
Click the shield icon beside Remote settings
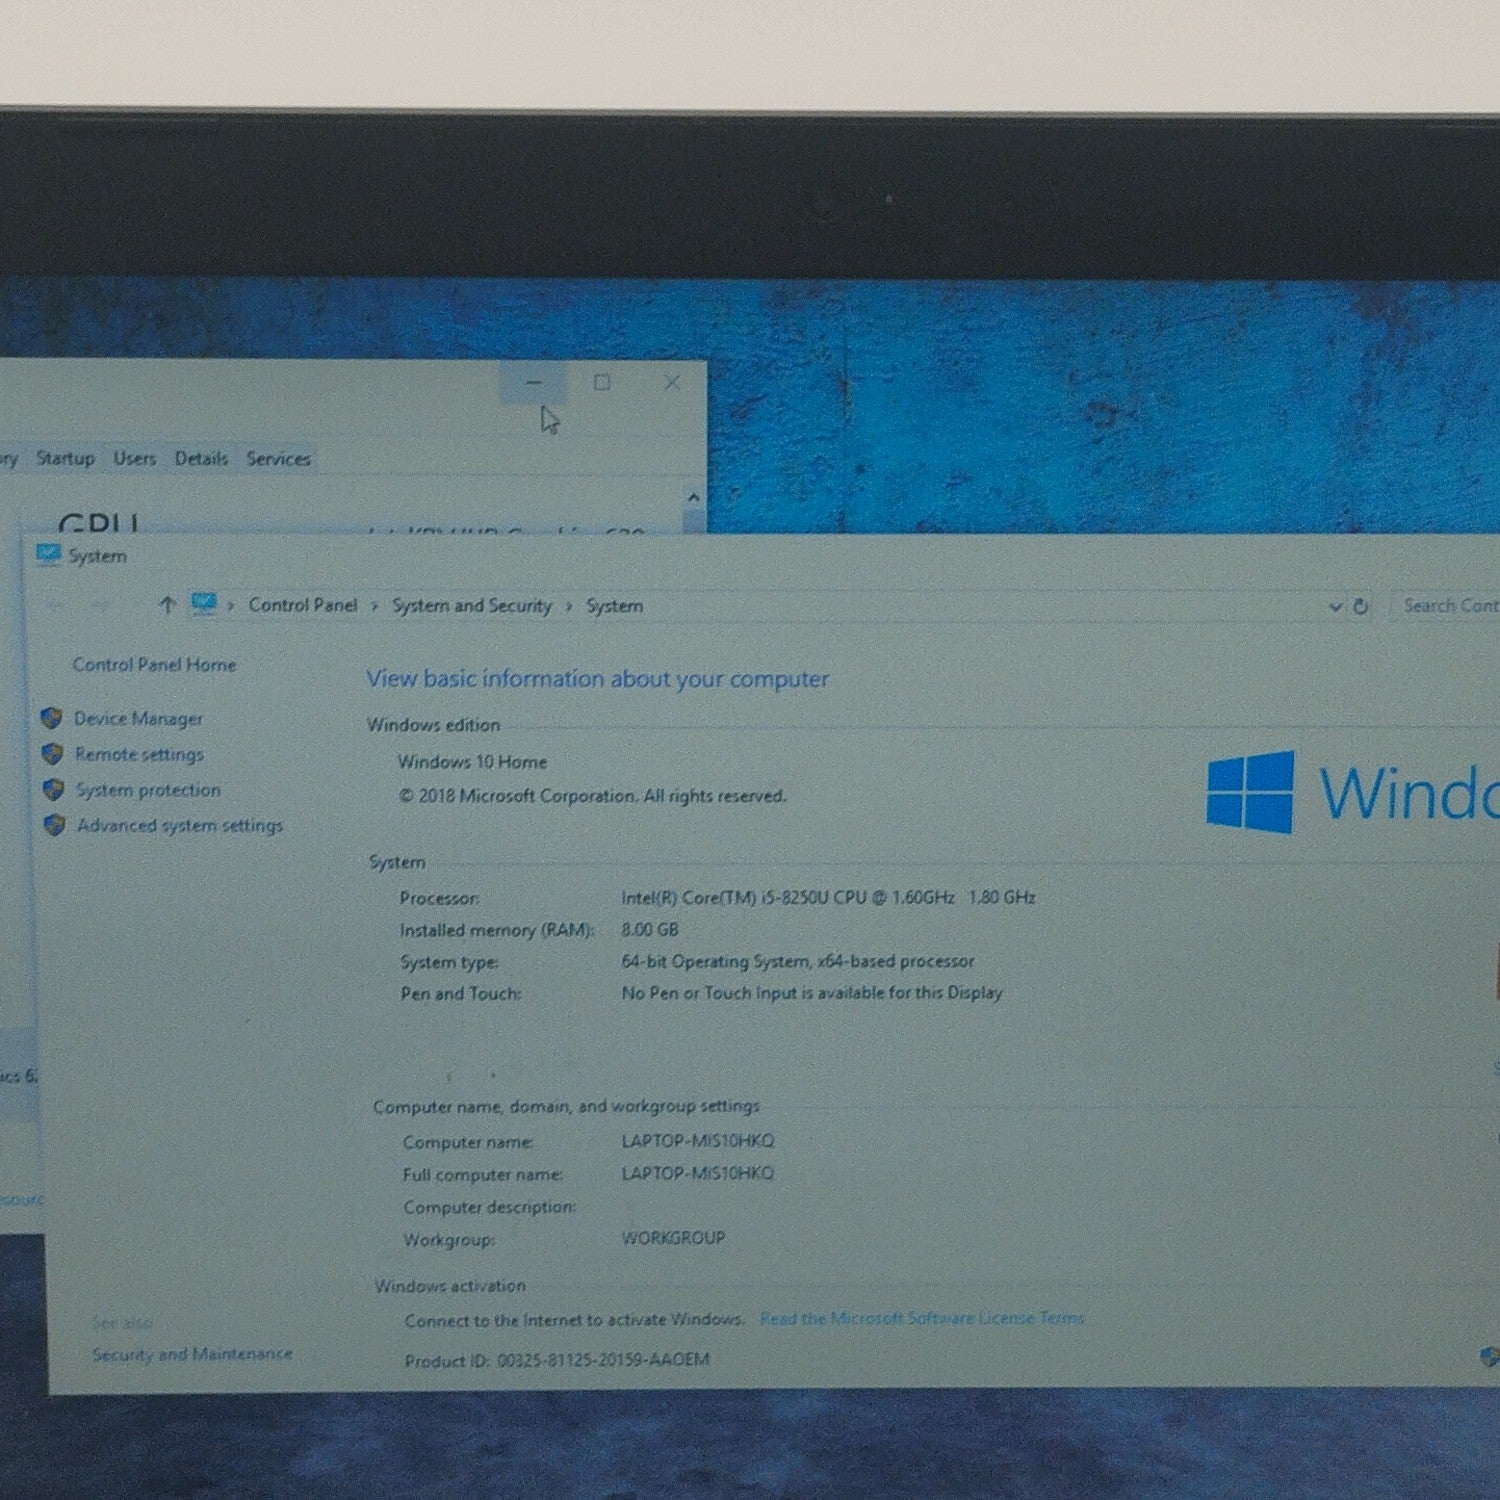click(x=53, y=754)
